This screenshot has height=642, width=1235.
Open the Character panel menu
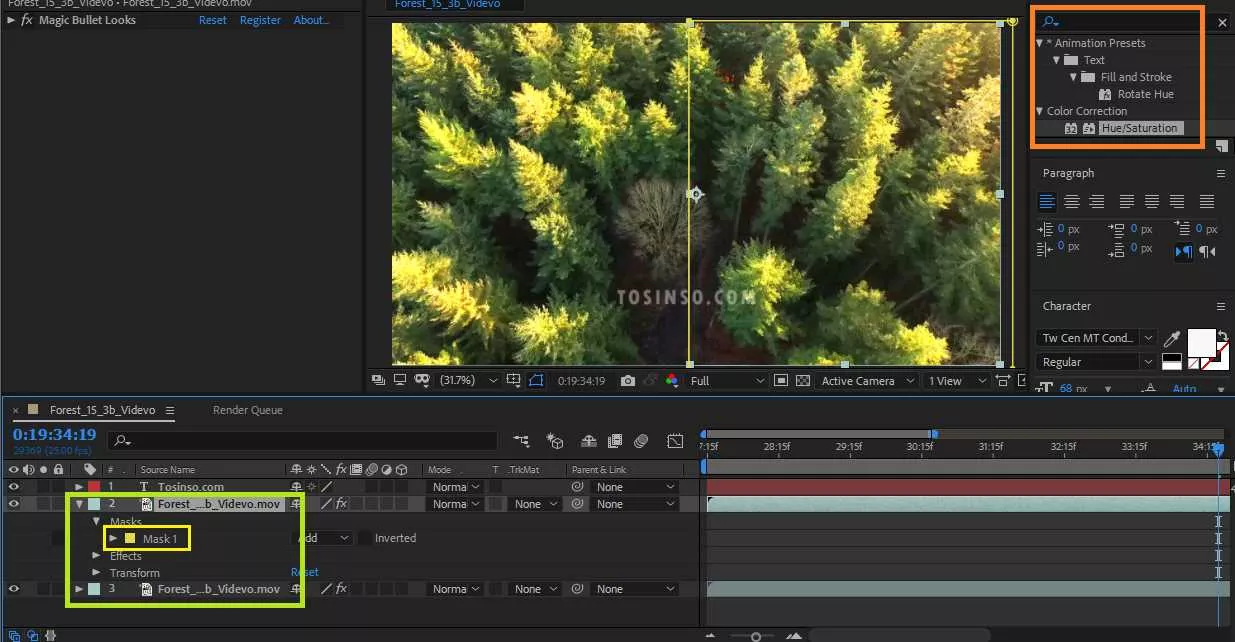point(1221,306)
